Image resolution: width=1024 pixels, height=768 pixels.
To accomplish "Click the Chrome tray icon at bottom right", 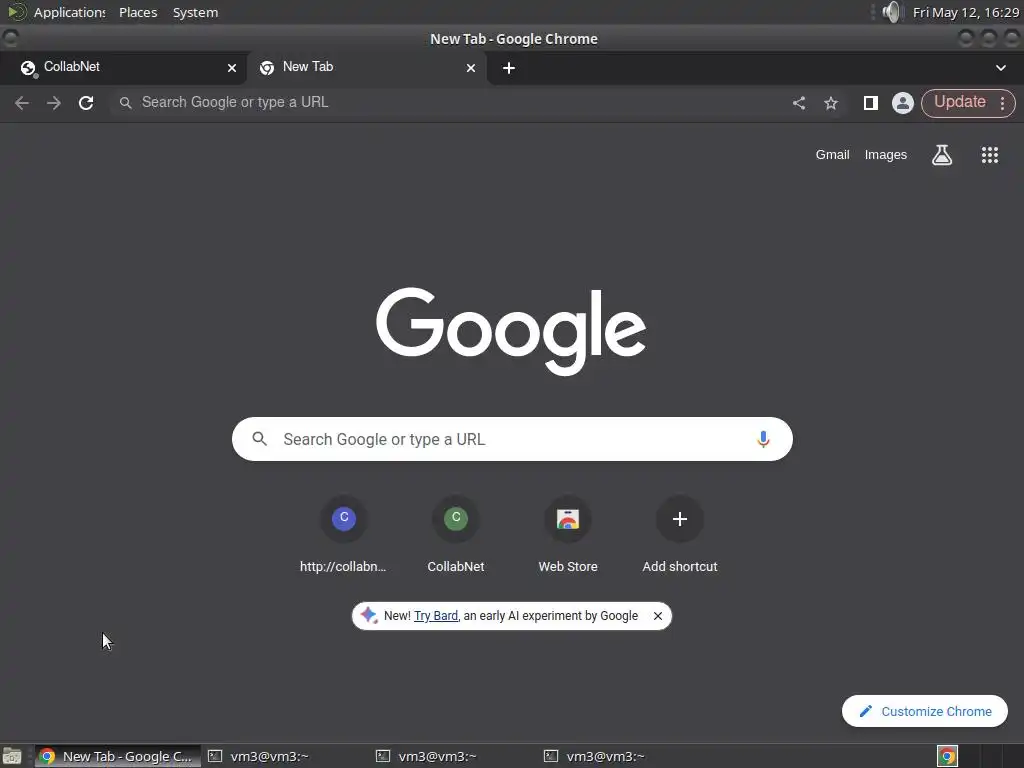I will click(947, 756).
